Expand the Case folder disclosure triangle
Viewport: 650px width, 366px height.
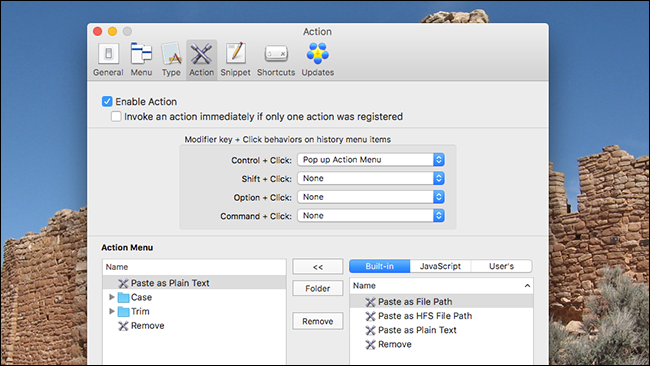[x=112, y=297]
